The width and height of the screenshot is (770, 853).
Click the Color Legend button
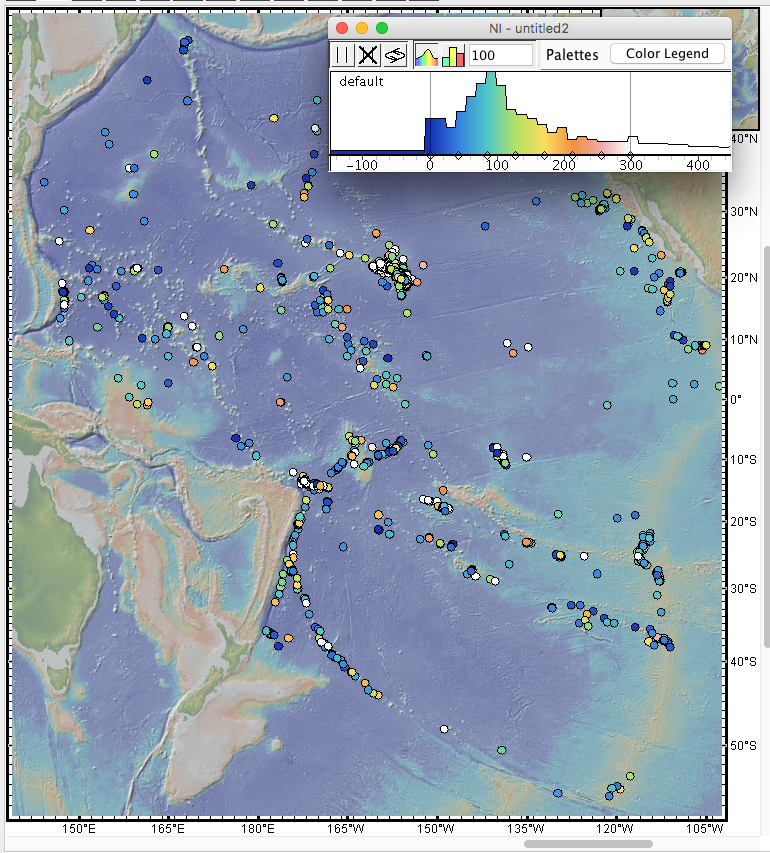(667, 53)
